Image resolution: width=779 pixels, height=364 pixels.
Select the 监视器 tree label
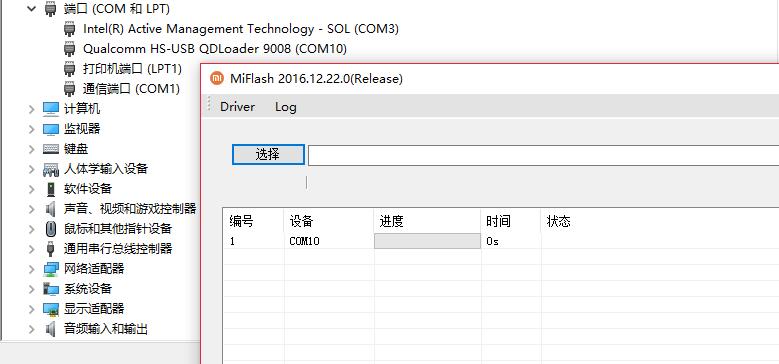(x=82, y=129)
